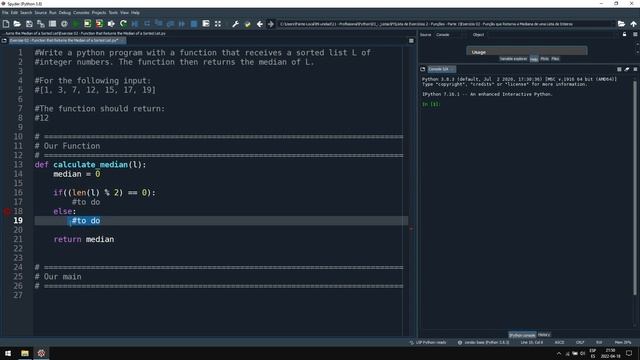This screenshot has height=360, width=640.
Task: Open File Explorer from the taskbar
Action: [25, 353]
